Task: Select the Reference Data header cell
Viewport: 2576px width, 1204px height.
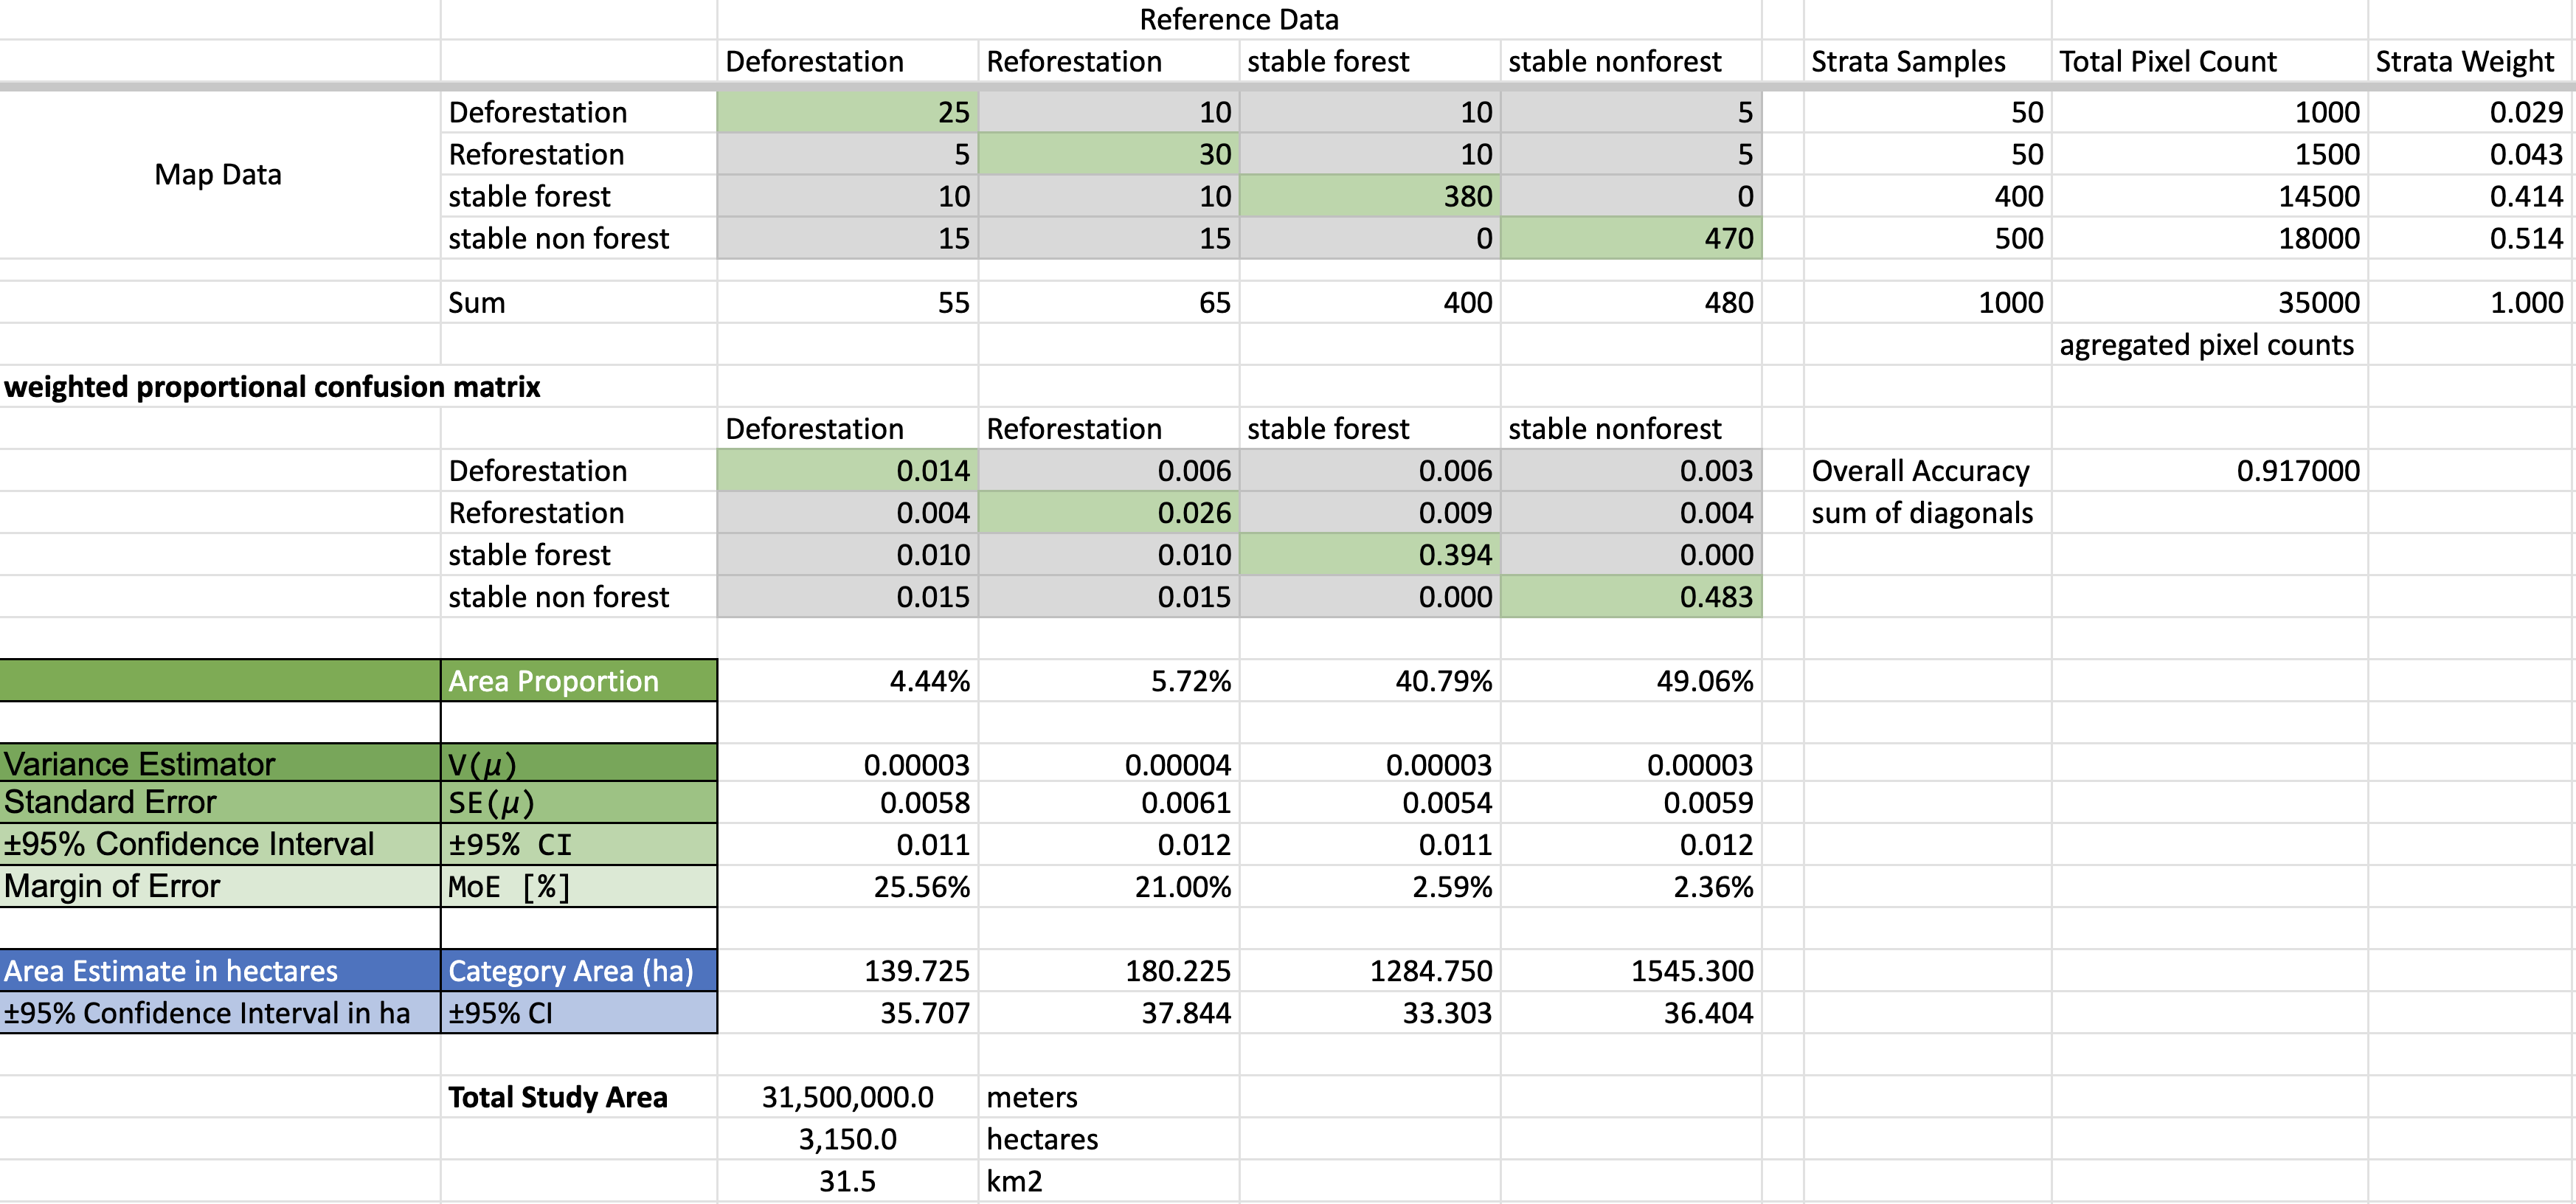Action: (x=1238, y=20)
